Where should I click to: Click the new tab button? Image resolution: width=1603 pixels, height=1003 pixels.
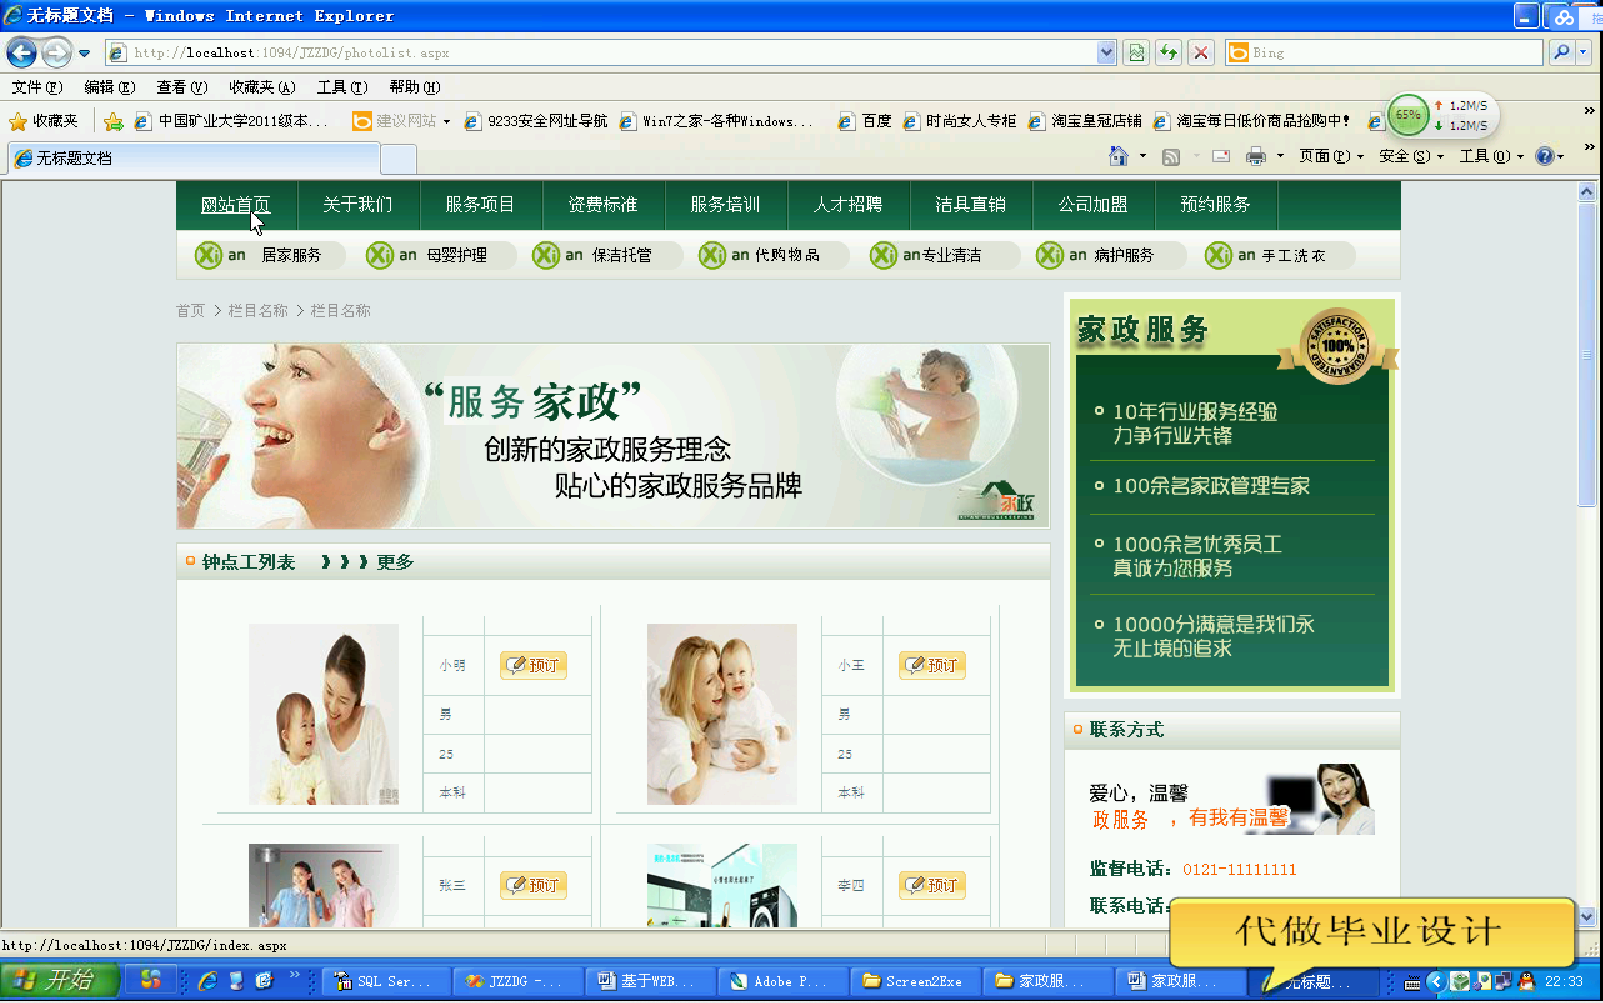tap(398, 159)
